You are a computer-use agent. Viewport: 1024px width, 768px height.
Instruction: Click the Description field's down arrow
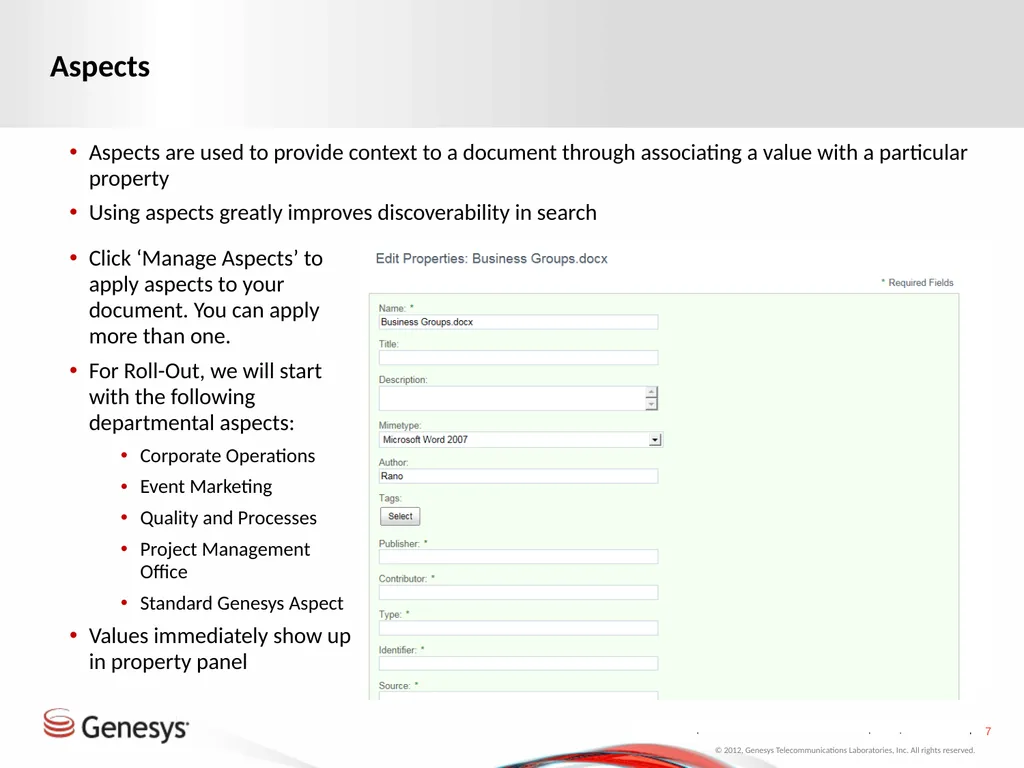[x=651, y=404]
